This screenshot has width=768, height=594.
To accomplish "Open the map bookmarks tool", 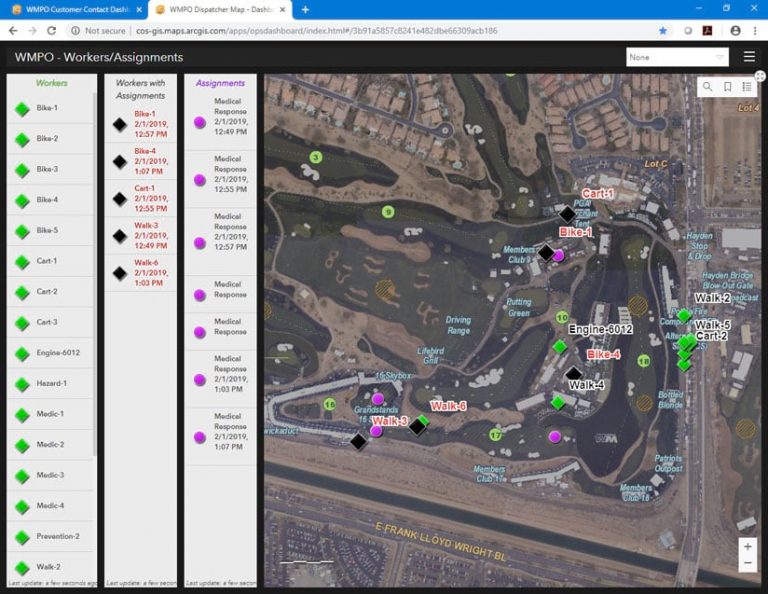I will 727,87.
